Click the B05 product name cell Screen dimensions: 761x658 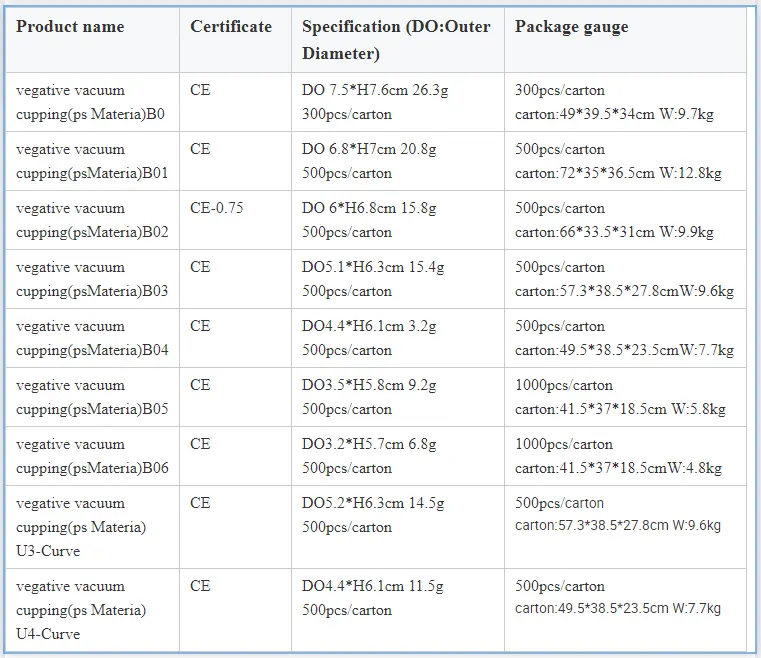click(x=92, y=397)
